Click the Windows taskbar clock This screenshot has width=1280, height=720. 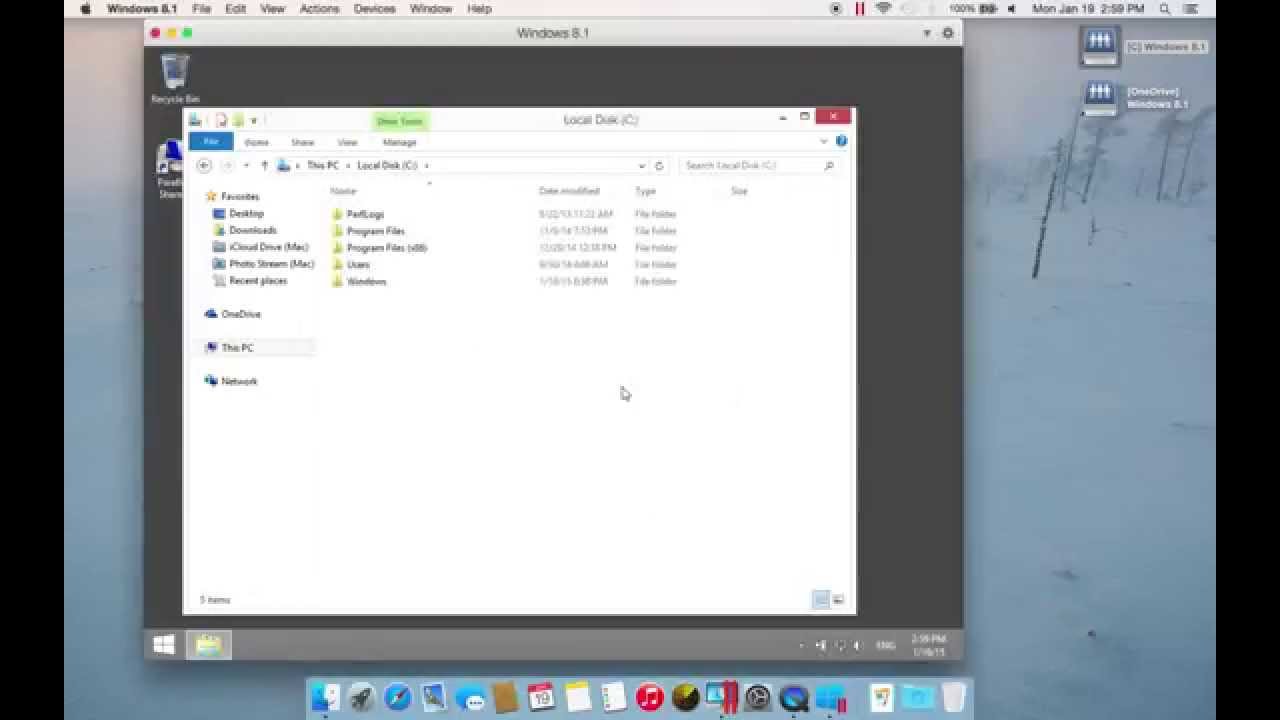[x=928, y=645]
